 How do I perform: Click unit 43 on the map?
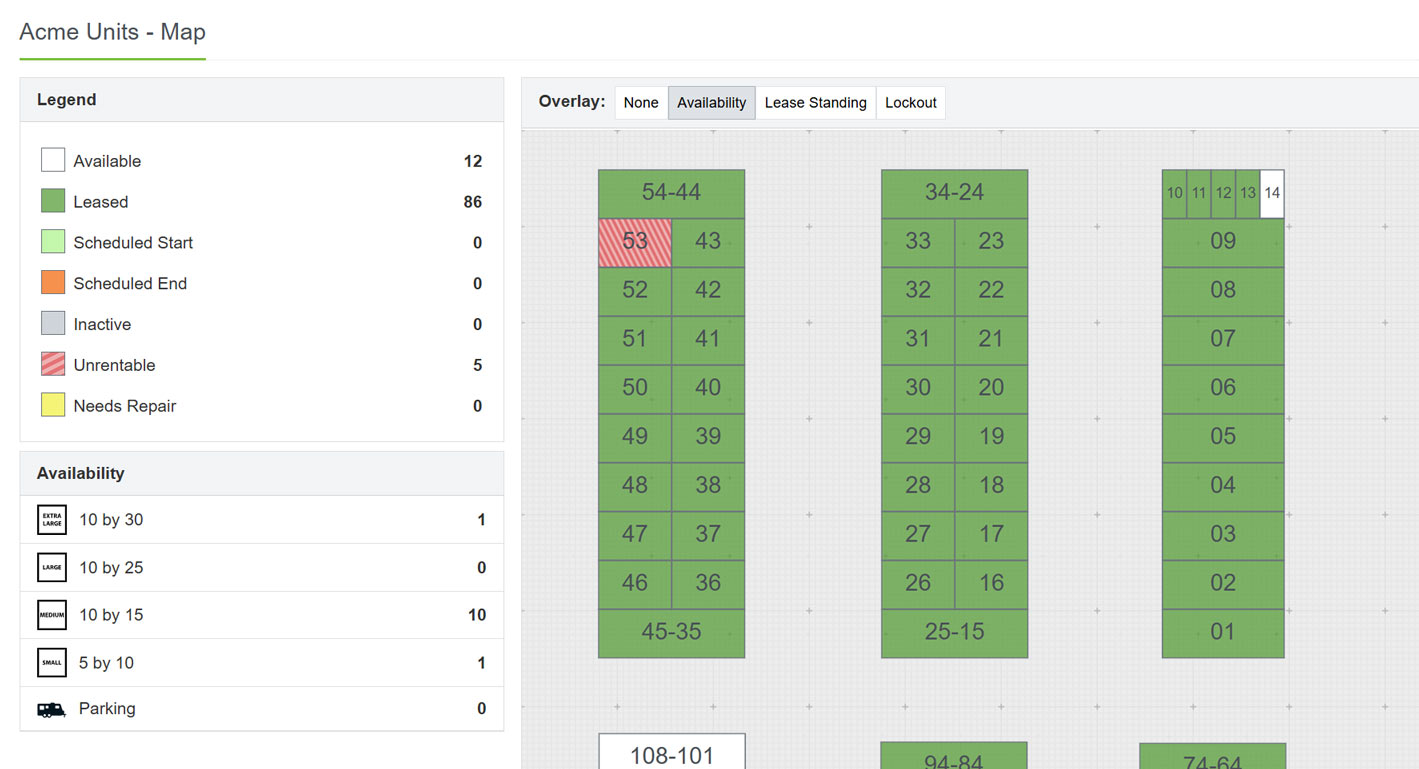708,242
